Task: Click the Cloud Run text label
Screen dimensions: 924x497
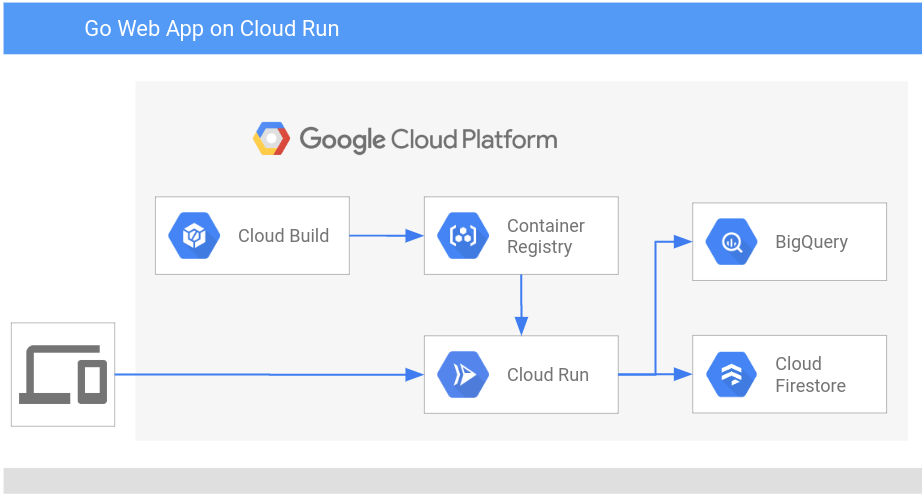Action: pyautogui.click(x=547, y=375)
